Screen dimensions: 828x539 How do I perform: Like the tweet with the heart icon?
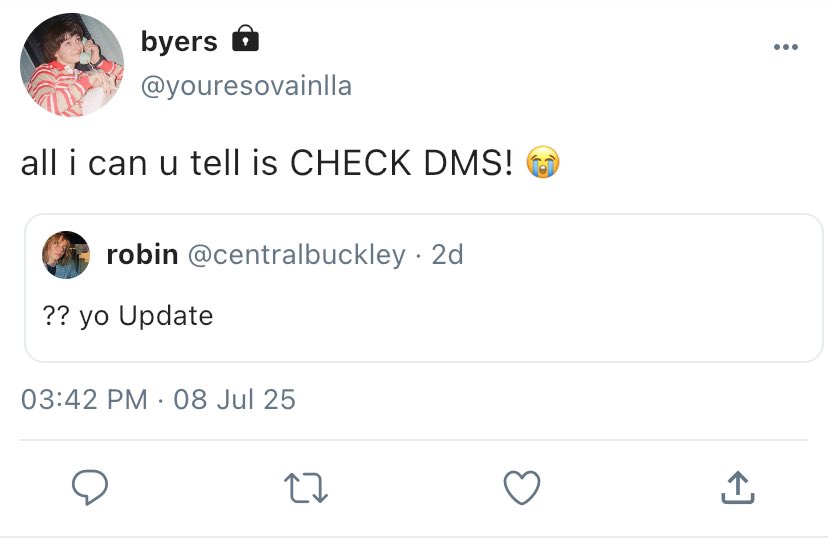521,488
